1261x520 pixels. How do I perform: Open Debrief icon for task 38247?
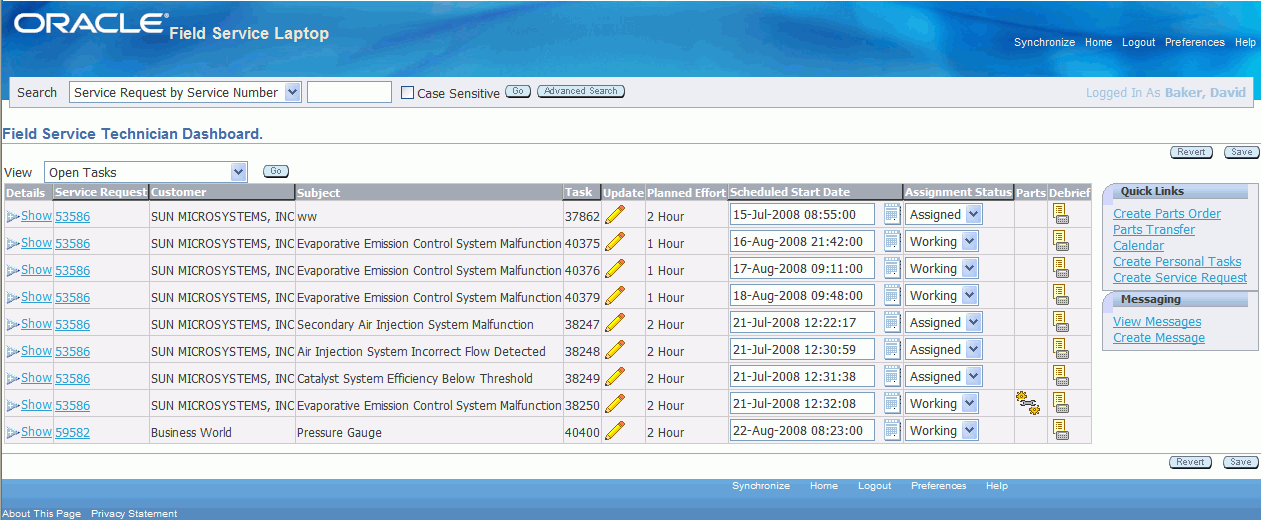[1061, 321]
